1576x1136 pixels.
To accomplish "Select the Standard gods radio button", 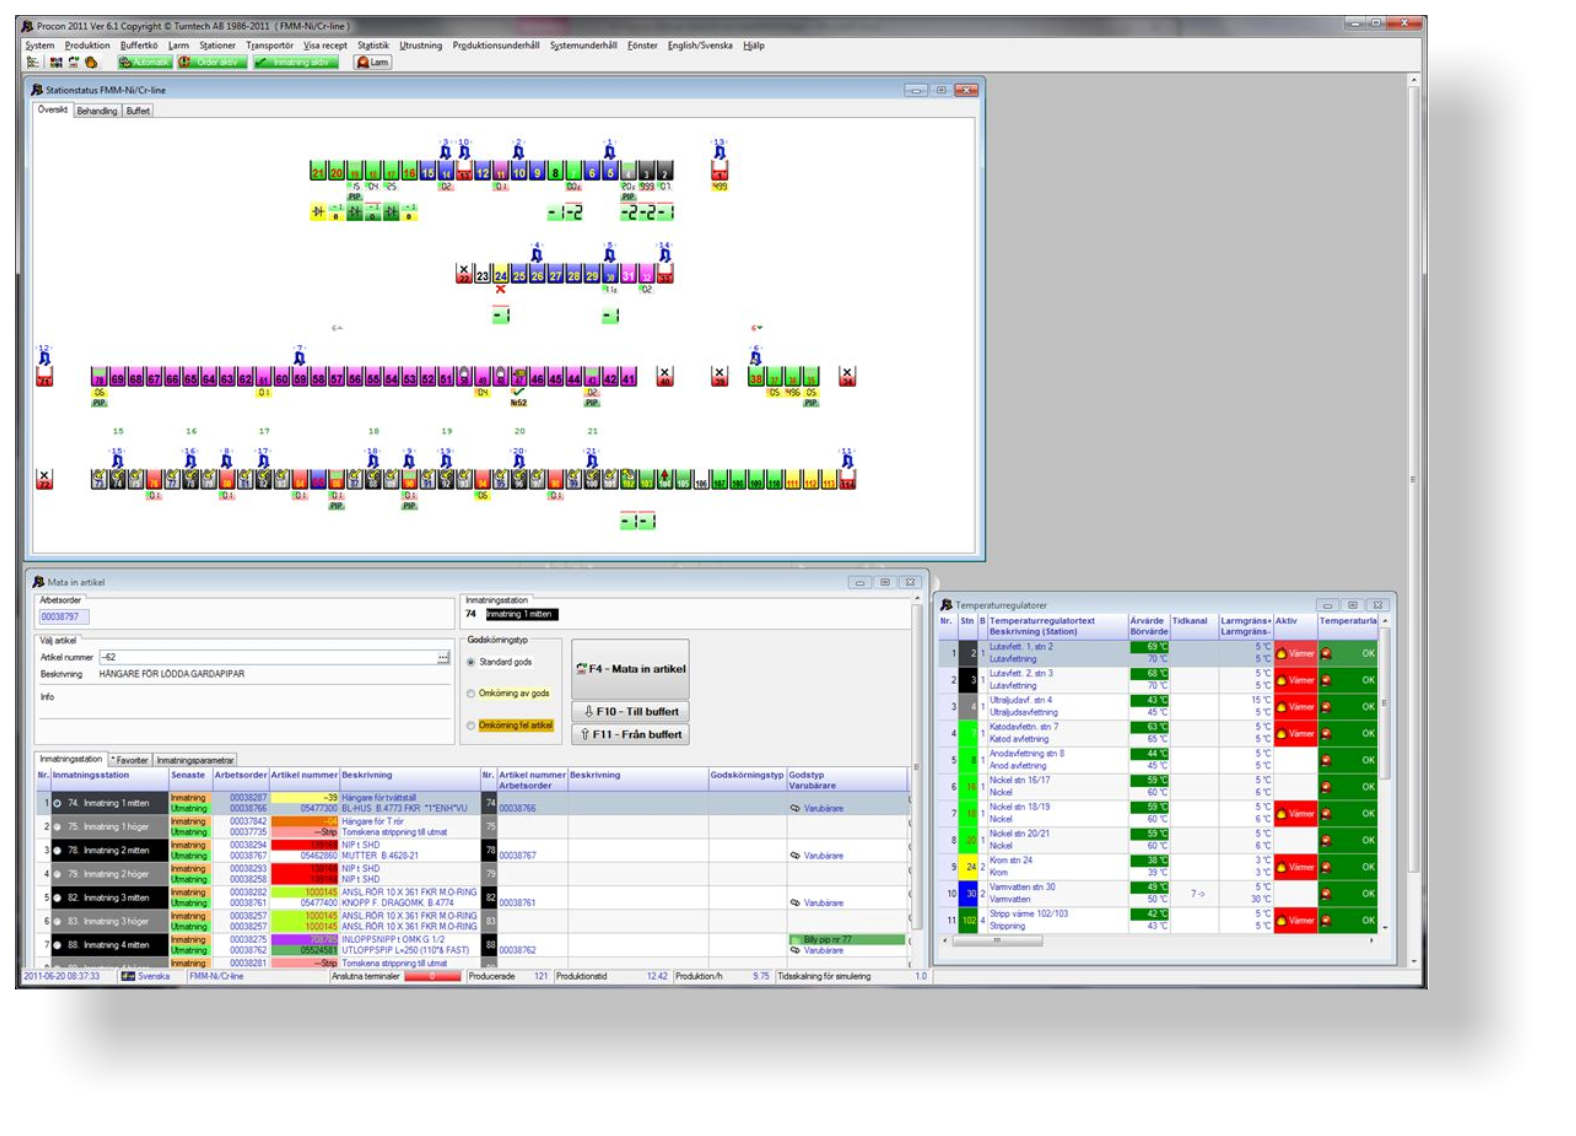I will 471,662.
